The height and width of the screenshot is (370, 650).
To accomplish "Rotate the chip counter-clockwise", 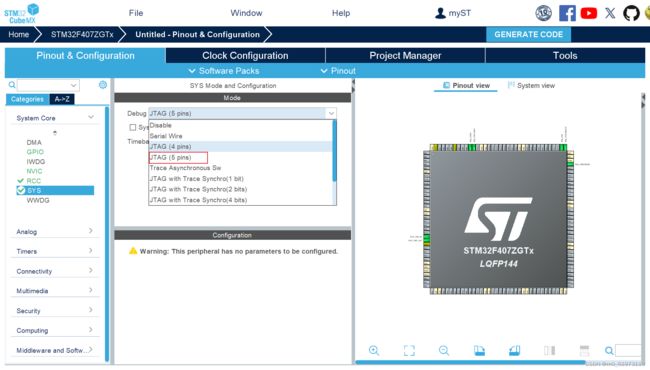I will [514, 351].
